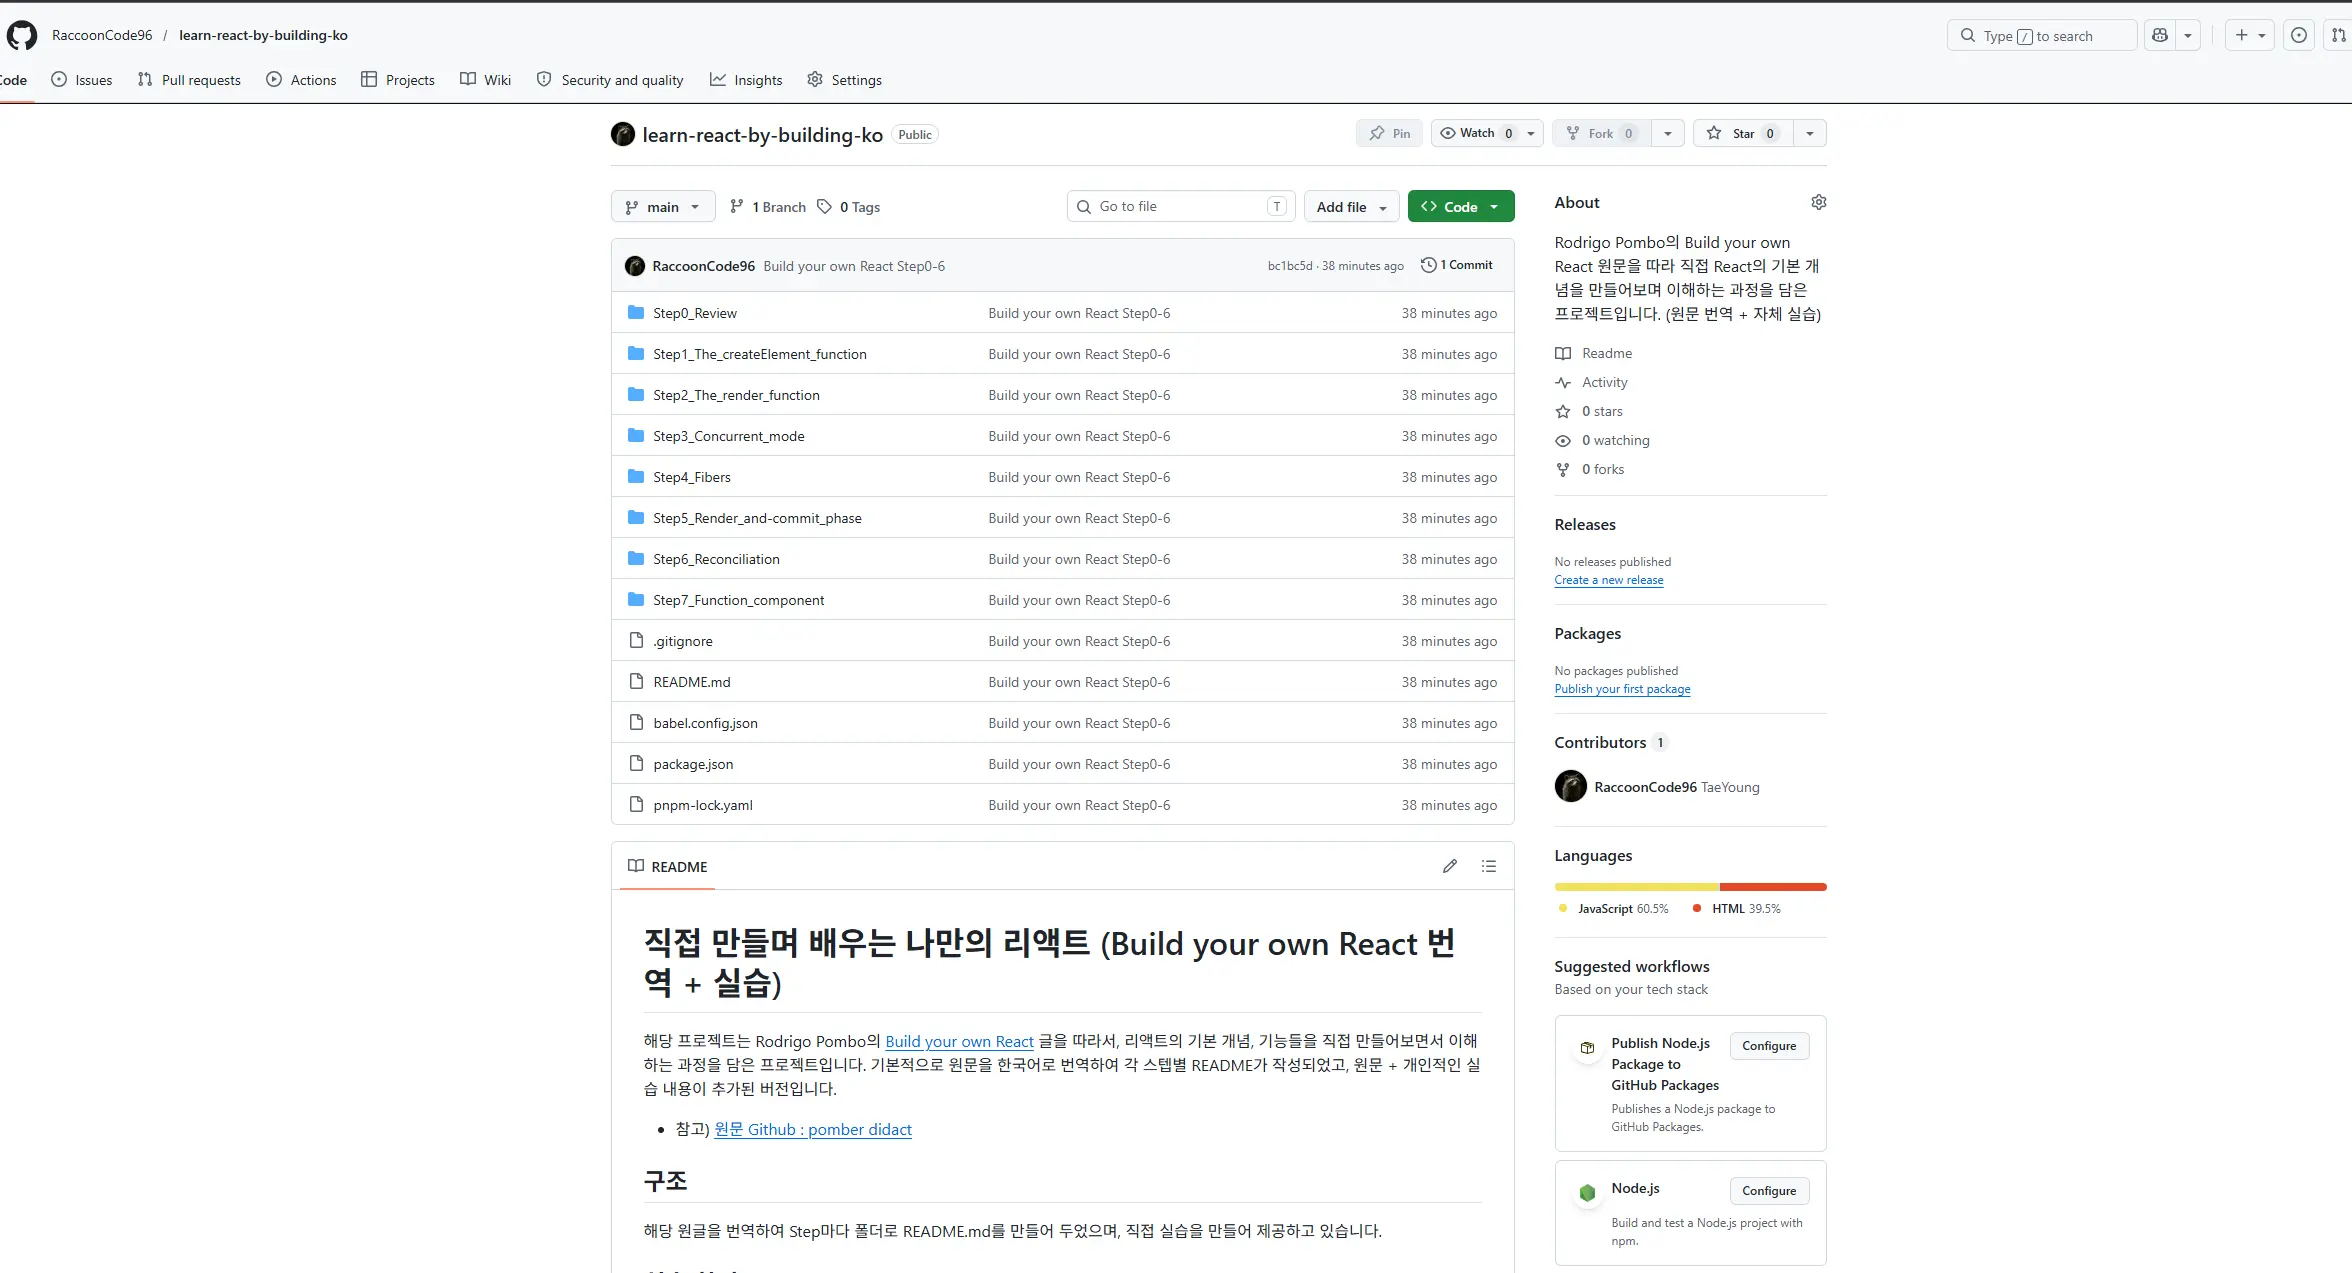Viewport: 2352px width, 1273px height.
Task: Click the .gitignore file icon
Action: pyautogui.click(x=636, y=641)
